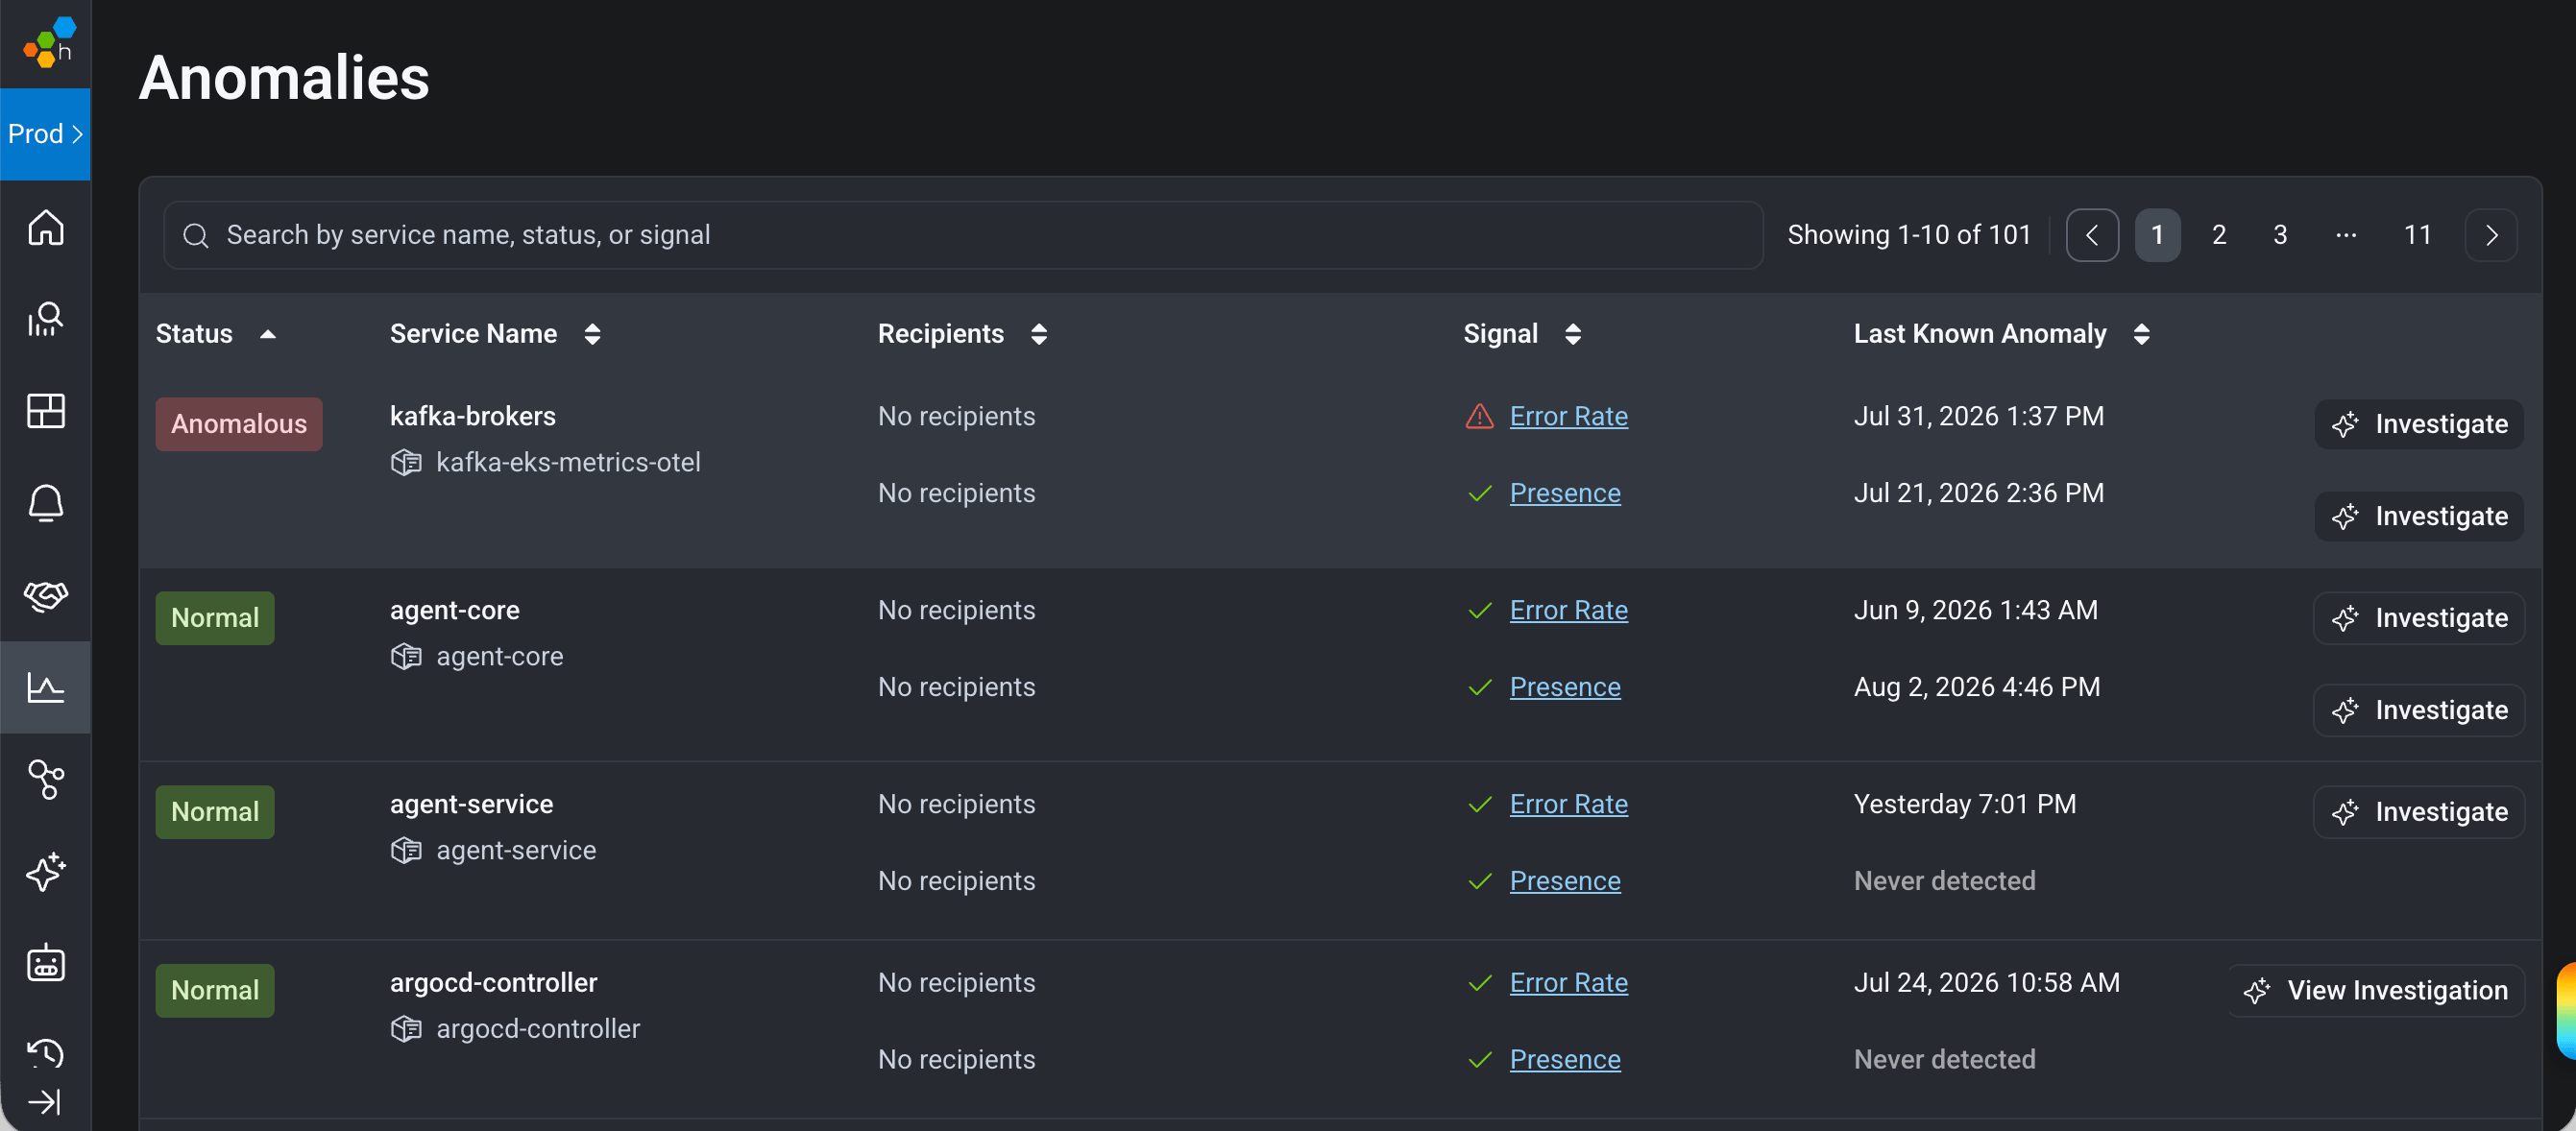Sort by the Service Name column
Screen dimensions: 2576x1131
pos(496,334)
